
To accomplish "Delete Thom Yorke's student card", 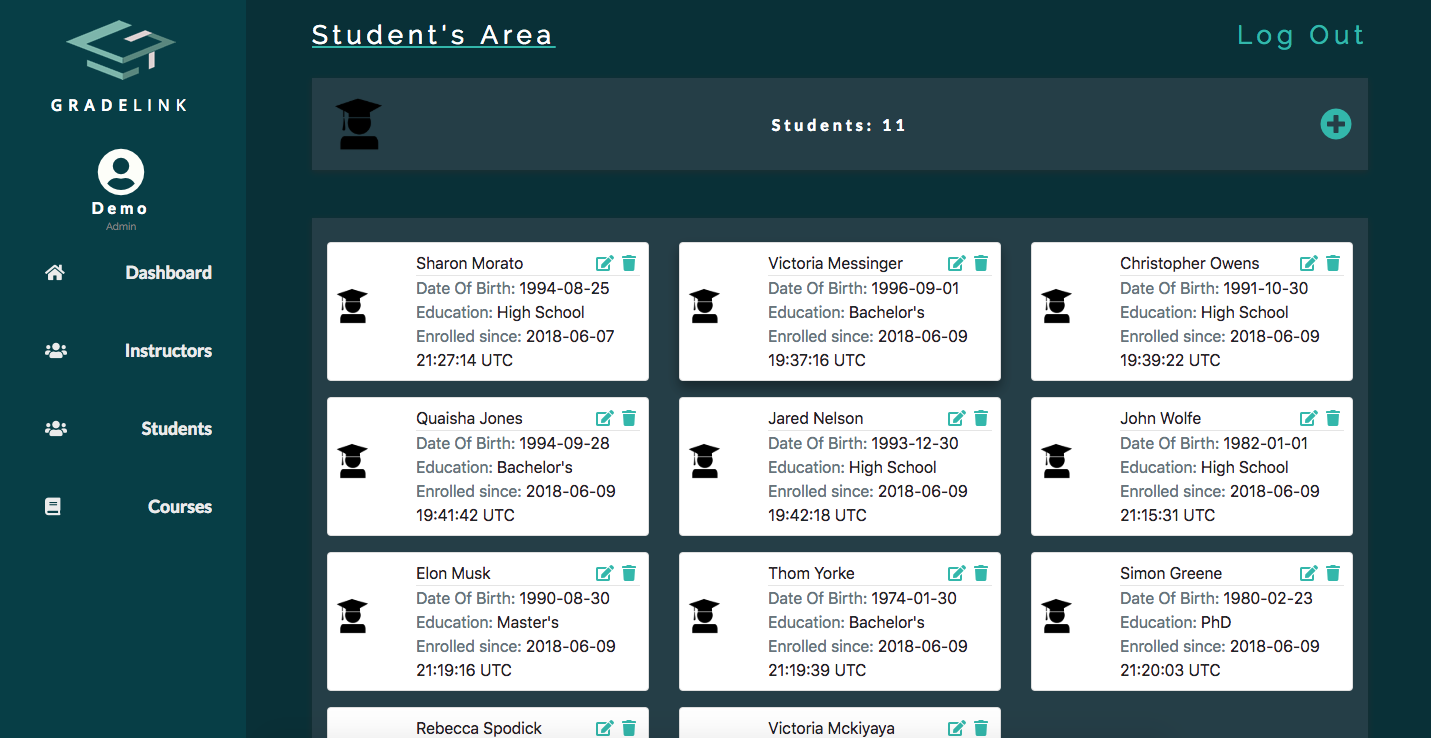I will [981, 573].
